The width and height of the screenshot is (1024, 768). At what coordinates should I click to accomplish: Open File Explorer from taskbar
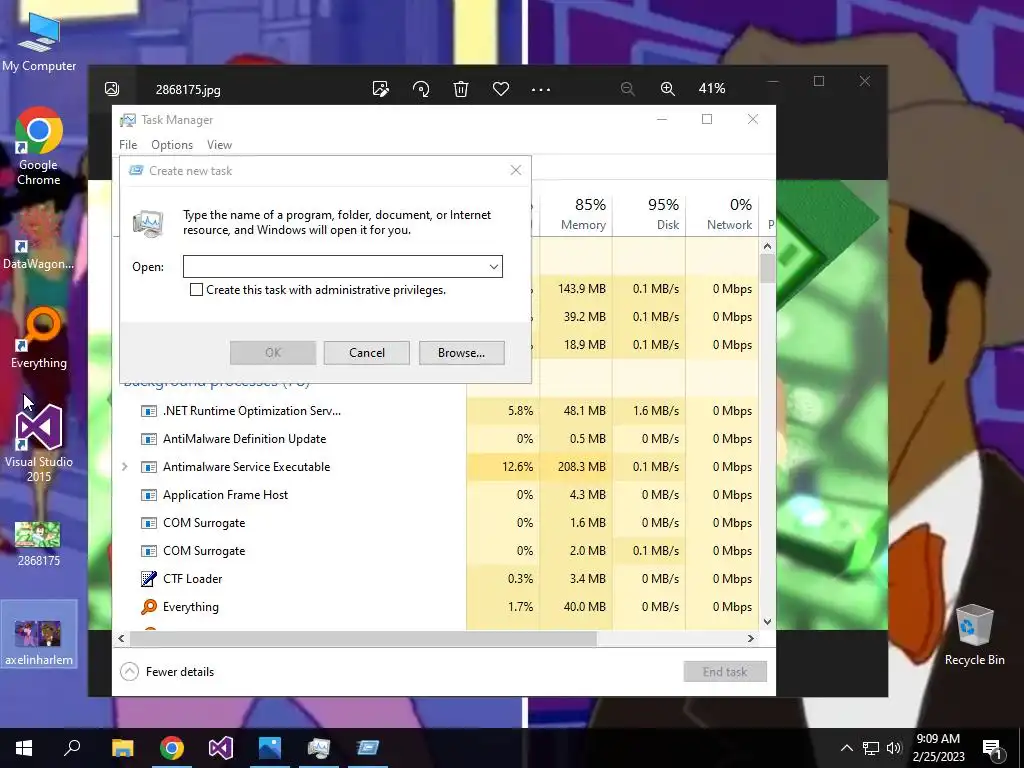click(122, 748)
